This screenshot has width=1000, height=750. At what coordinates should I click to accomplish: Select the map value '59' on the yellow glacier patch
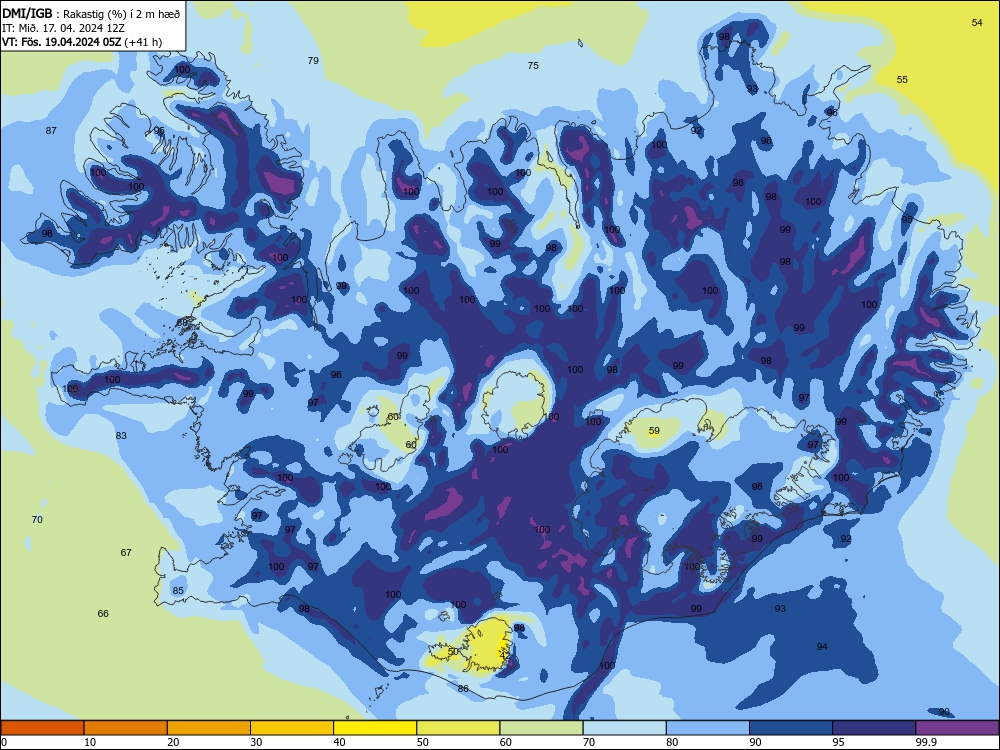click(x=654, y=430)
